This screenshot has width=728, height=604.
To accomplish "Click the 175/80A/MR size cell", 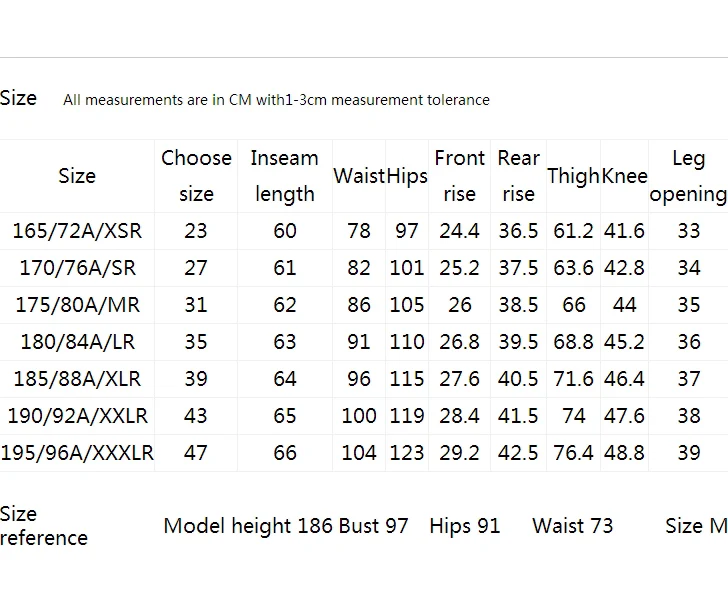I will [78, 305].
